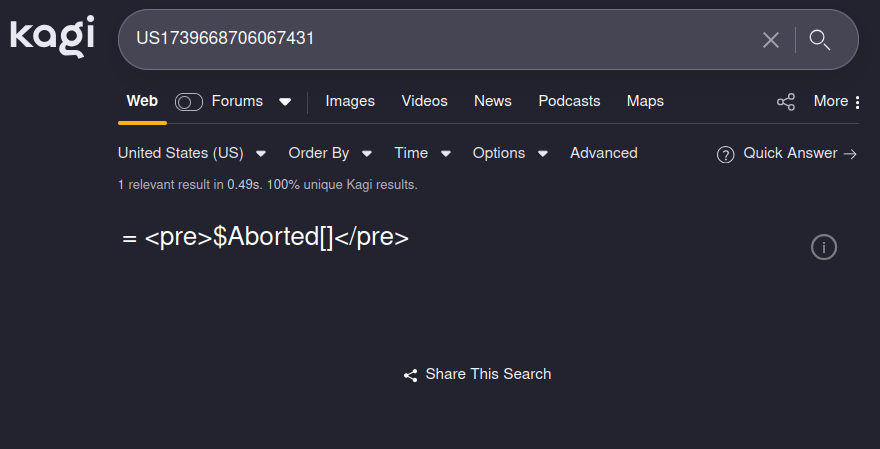Expand the Time filter dropdown

click(422, 153)
